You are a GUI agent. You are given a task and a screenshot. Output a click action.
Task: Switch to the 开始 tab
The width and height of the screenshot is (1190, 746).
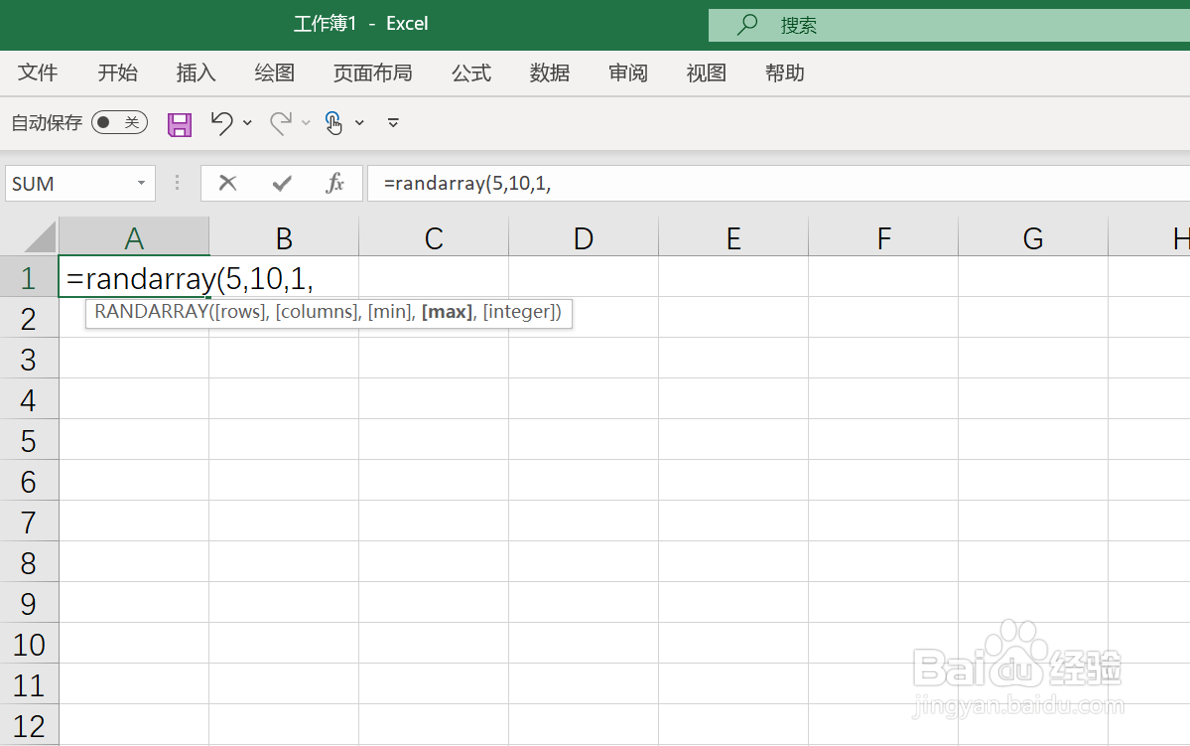(x=118, y=73)
